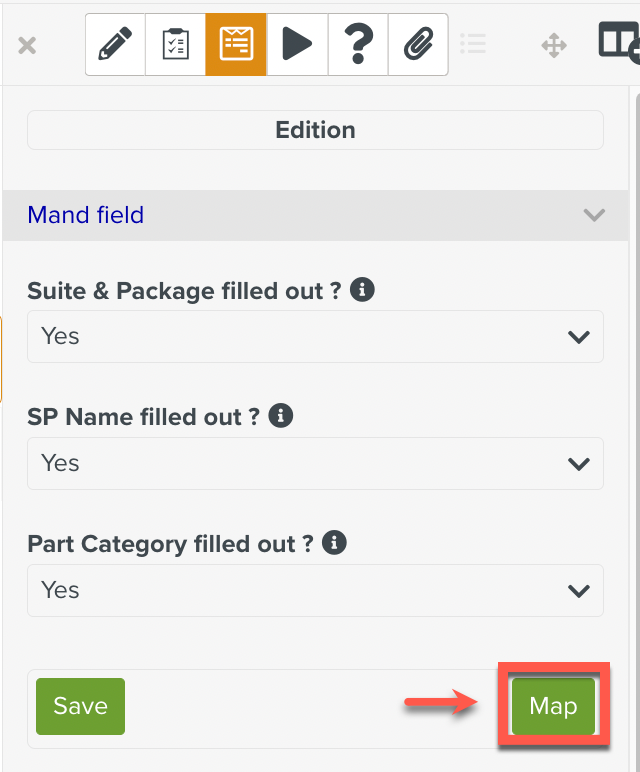
Task: Click the pencil edit icon
Action: click(116, 45)
